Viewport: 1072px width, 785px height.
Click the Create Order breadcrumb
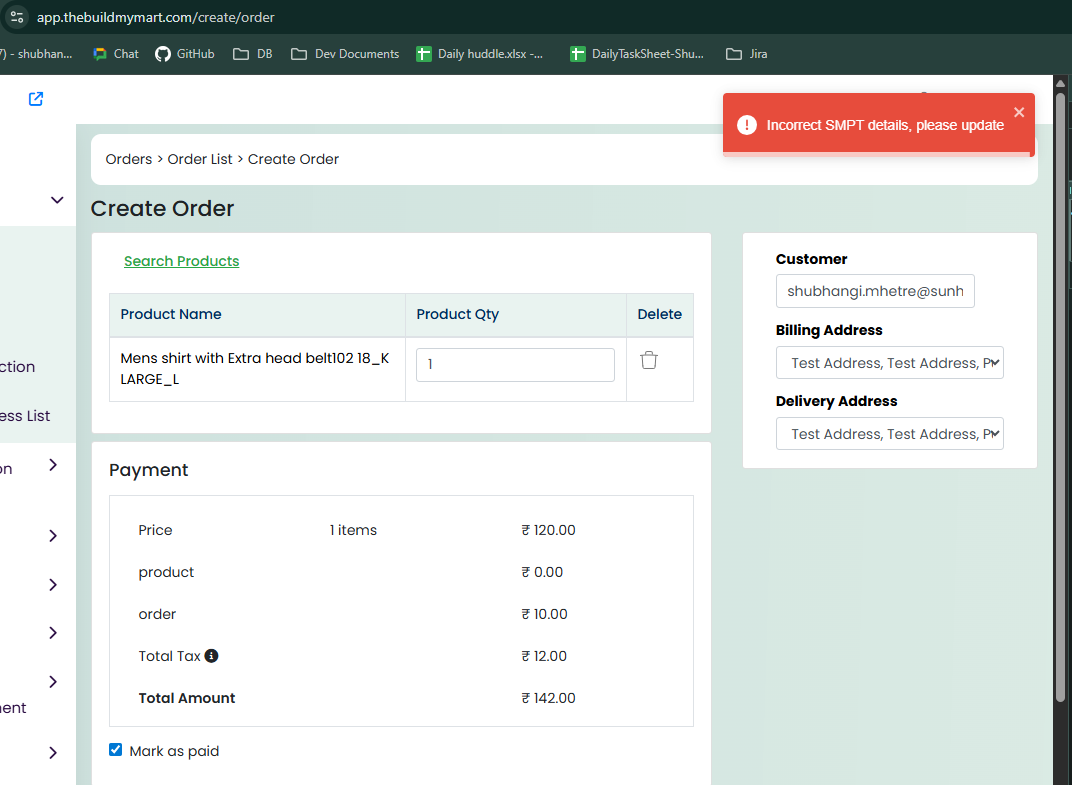[293, 159]
